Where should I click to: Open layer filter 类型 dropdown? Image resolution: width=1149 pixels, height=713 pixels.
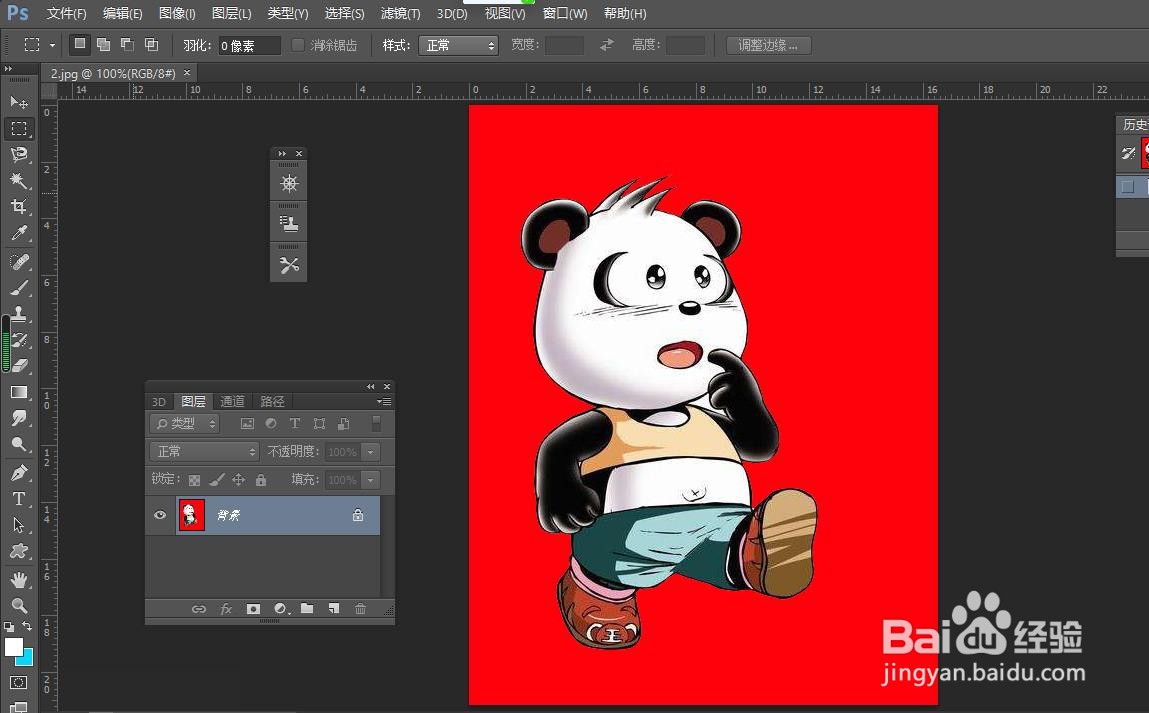[x=184, y=424]
